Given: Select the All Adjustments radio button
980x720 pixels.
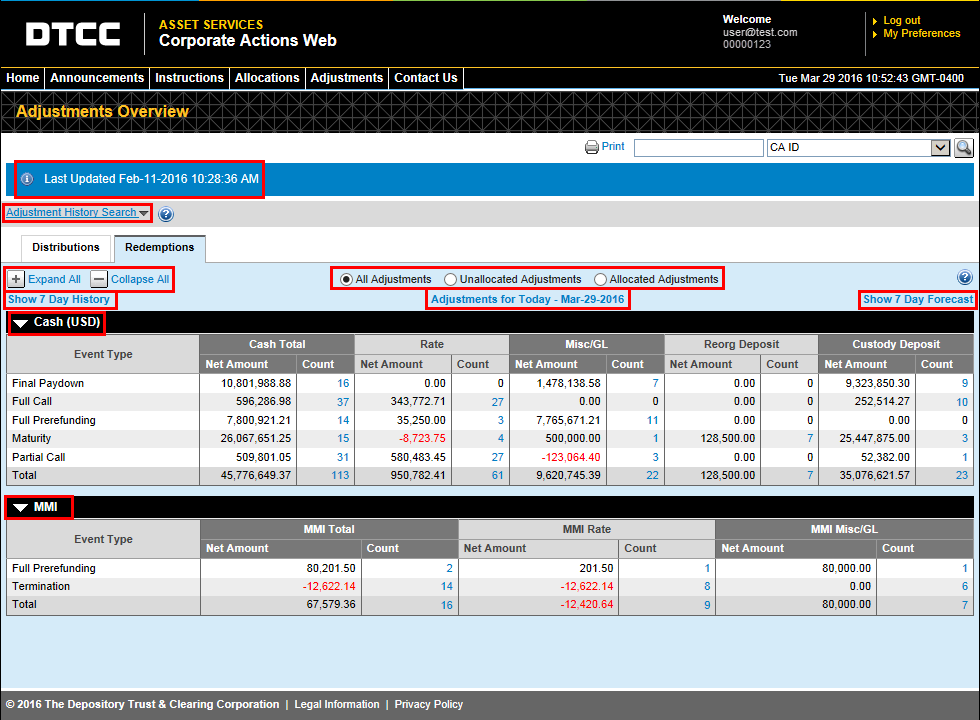Looking at the screenshot, I should [344, 278].
